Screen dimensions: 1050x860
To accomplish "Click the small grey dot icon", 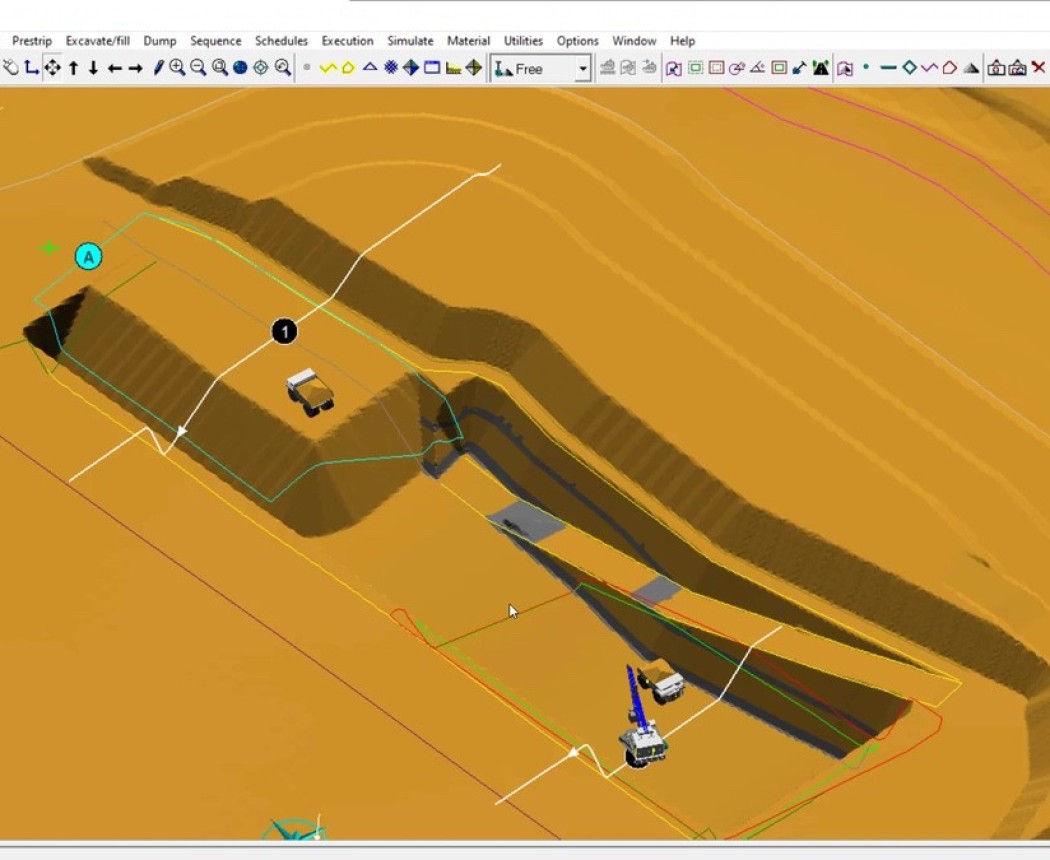I will click(x=307, y=68).
